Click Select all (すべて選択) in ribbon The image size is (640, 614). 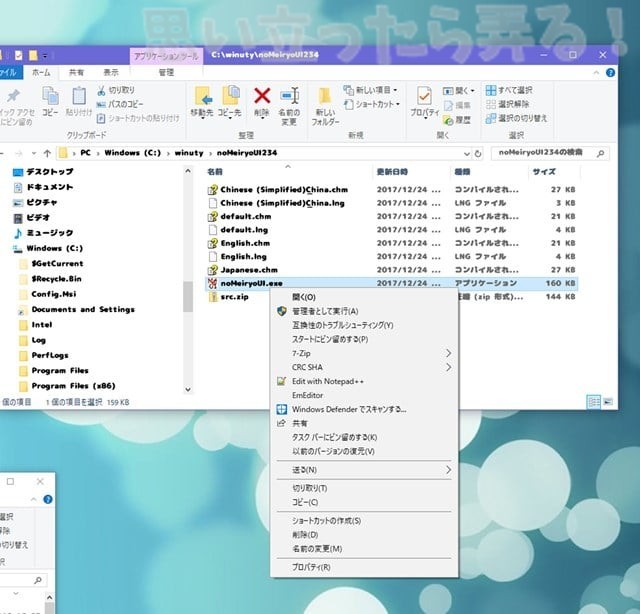[x=514, y=90]
